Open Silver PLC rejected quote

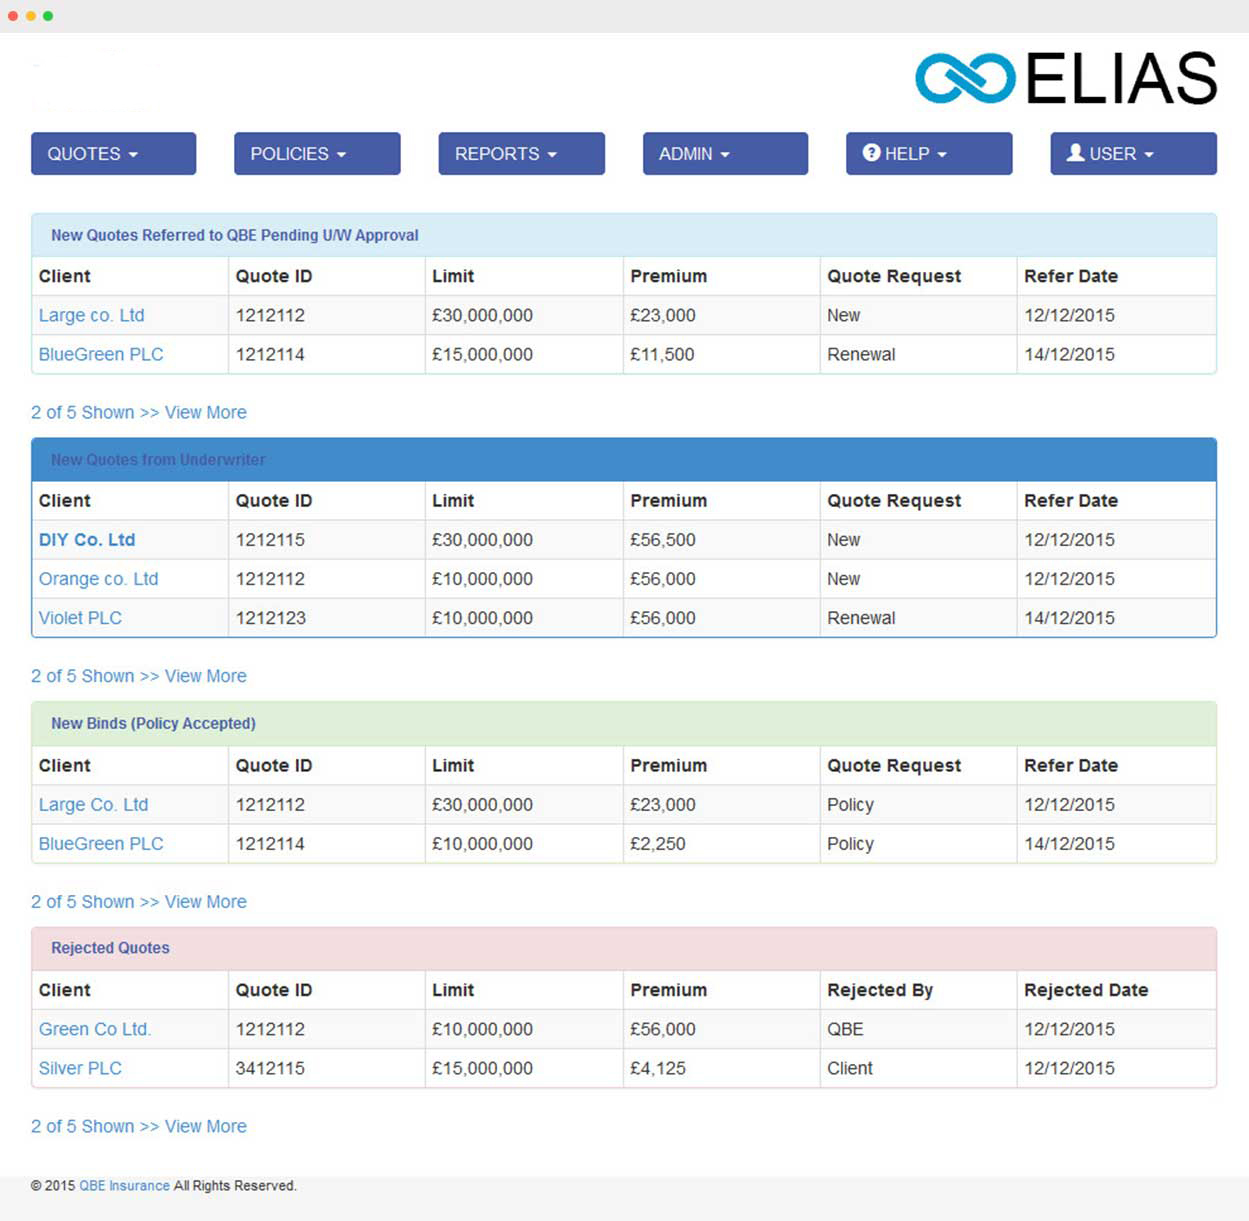tap(80, 1068)
